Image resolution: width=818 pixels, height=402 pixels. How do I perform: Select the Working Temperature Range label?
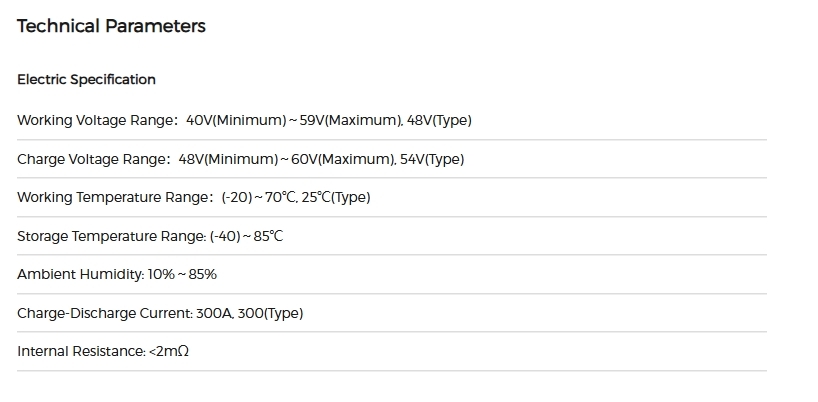pyautogui.click(x=115, y=198)
